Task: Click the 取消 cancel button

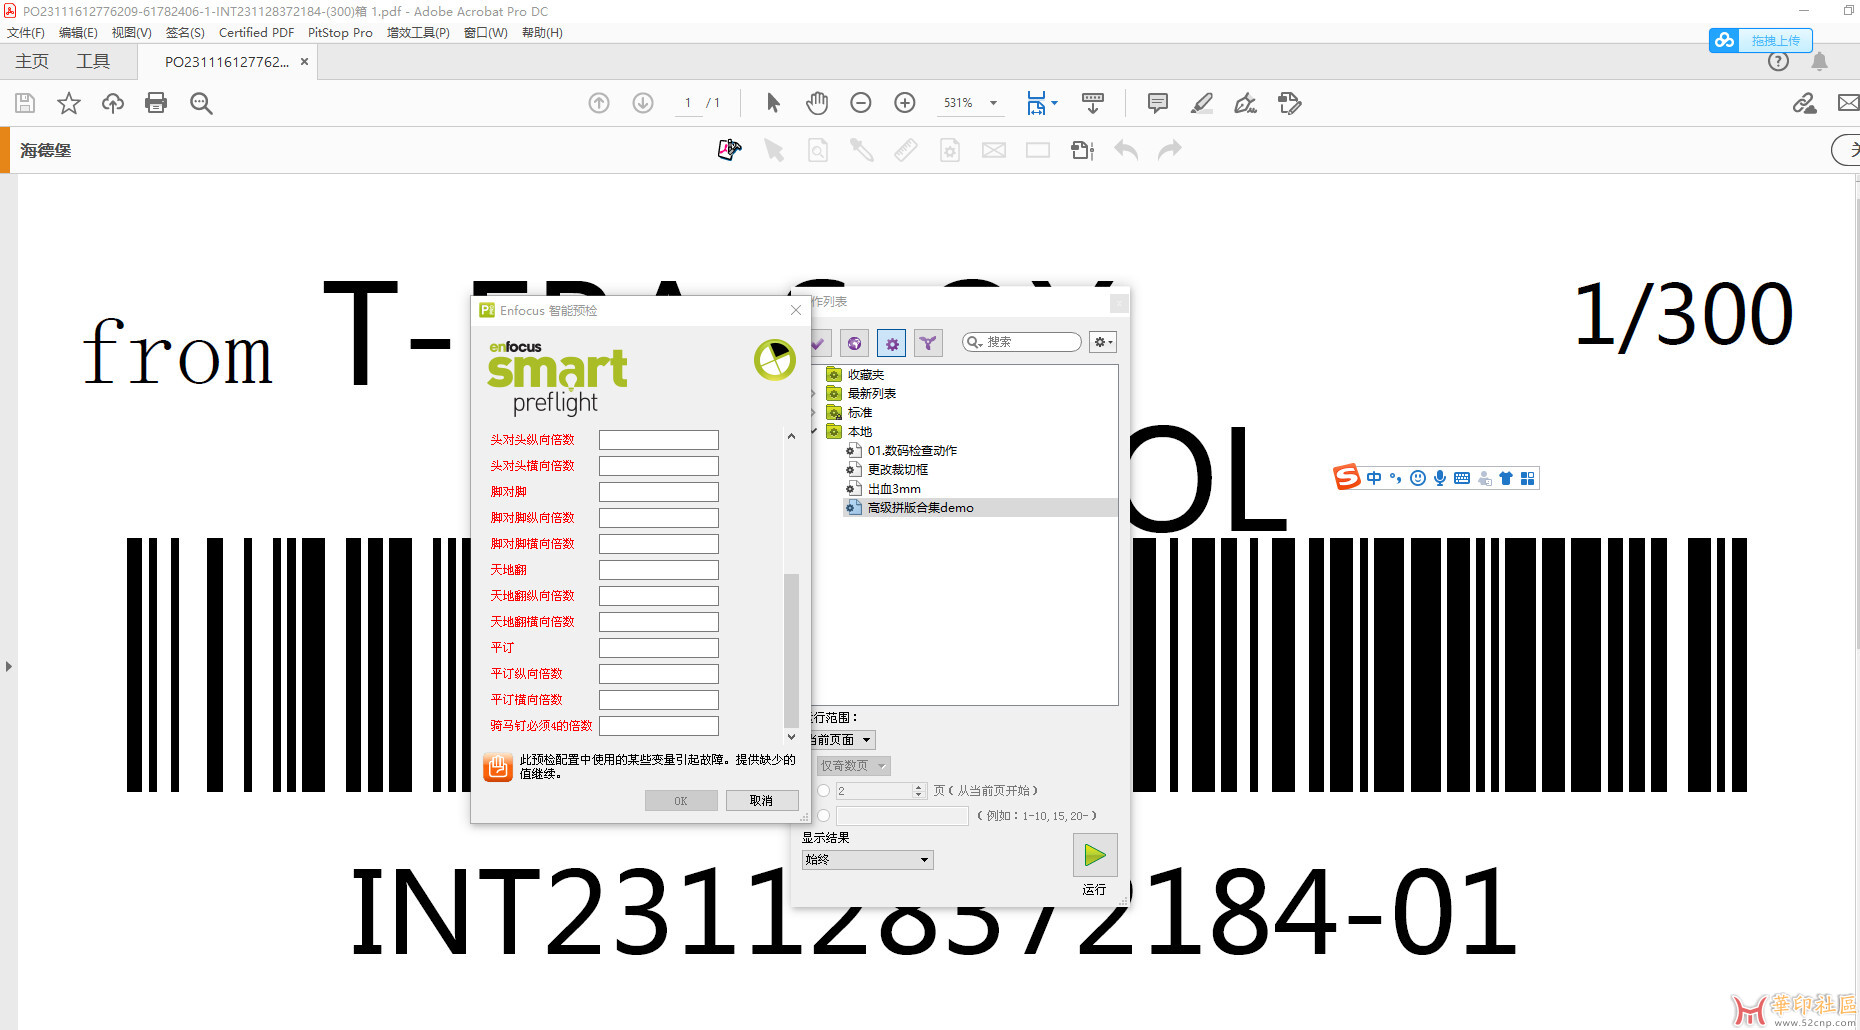Action: 761,801
